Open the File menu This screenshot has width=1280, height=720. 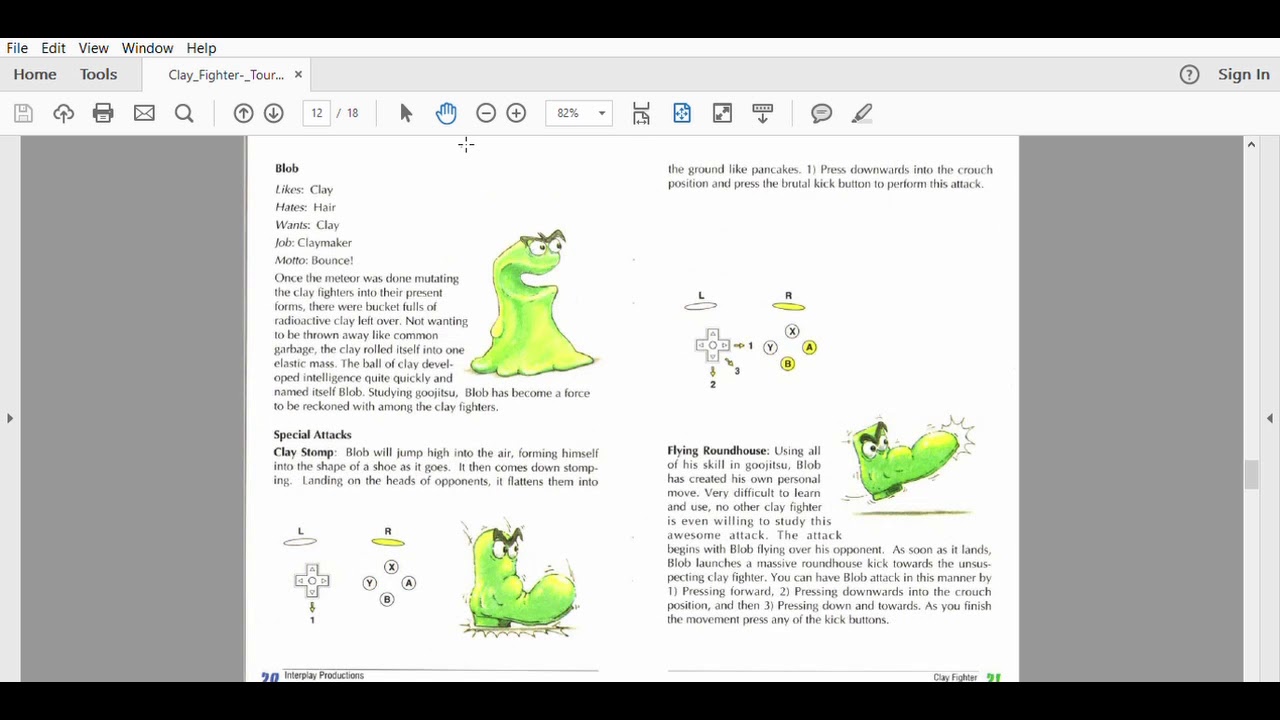click(17, 48)
